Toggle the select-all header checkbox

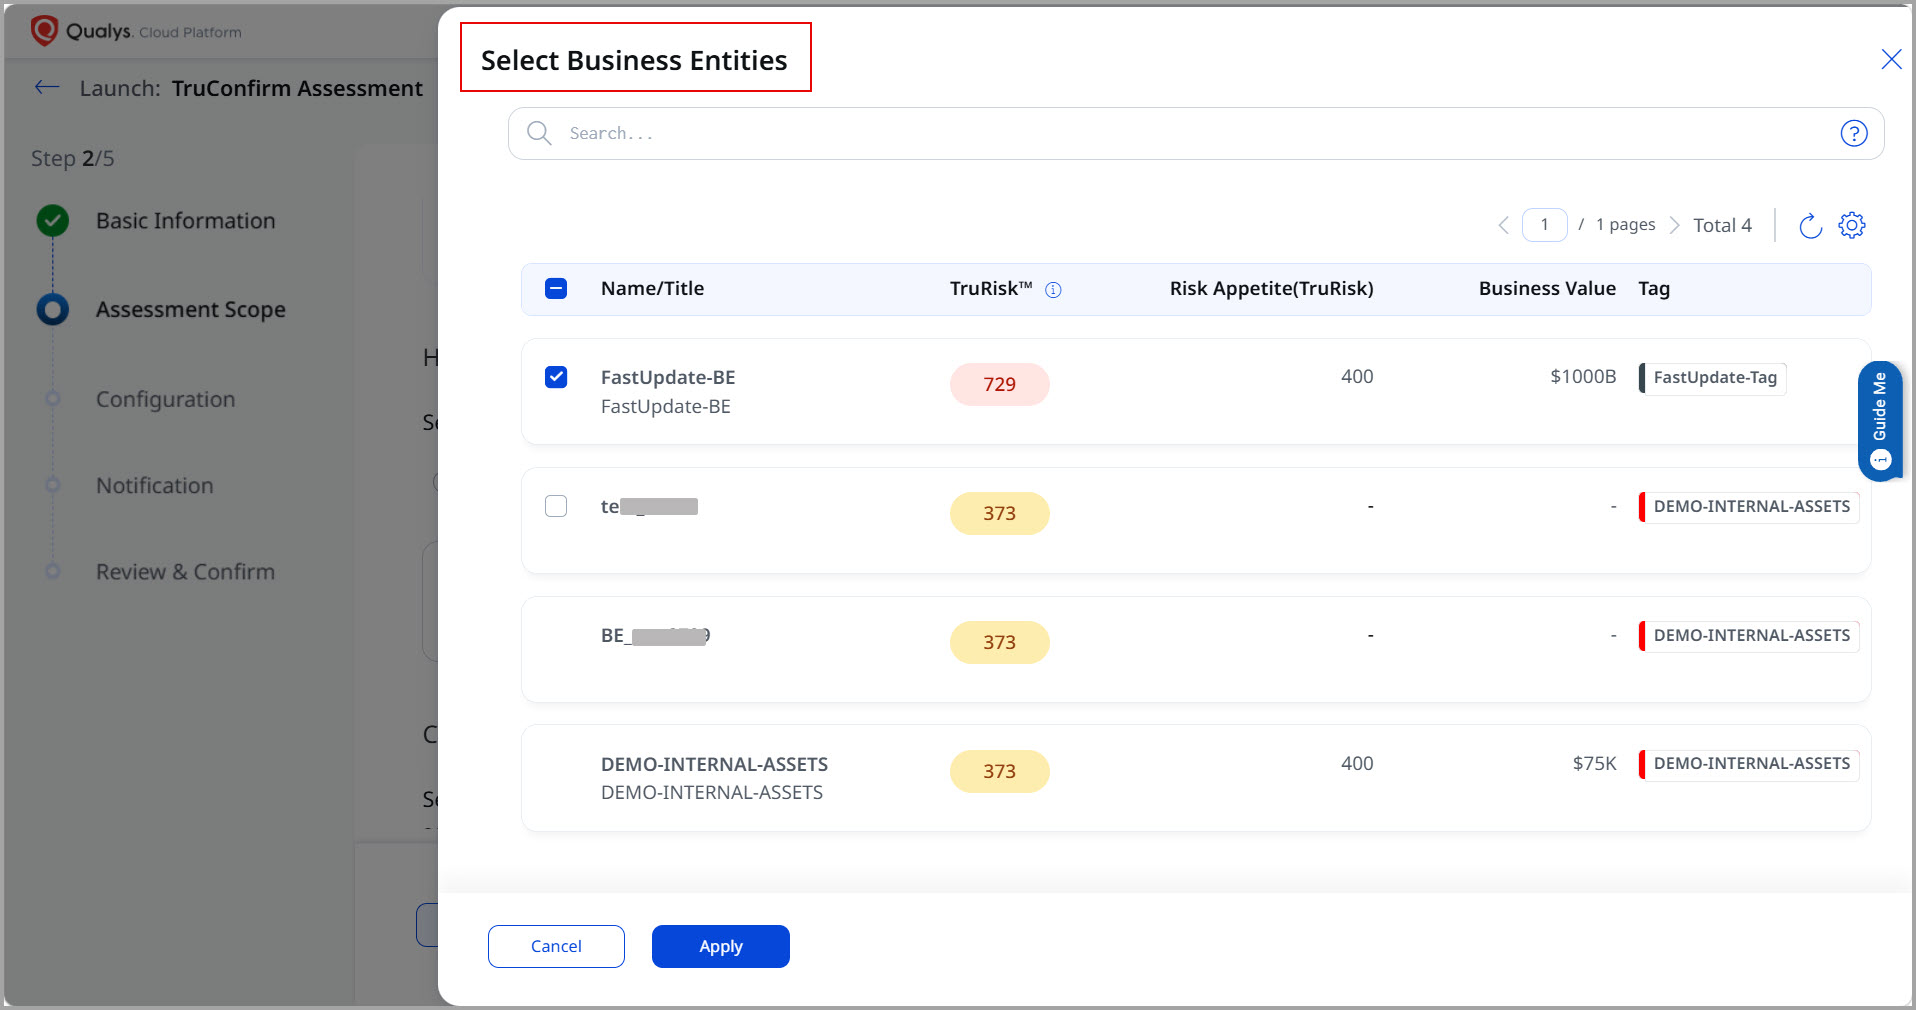coord(556,288)
